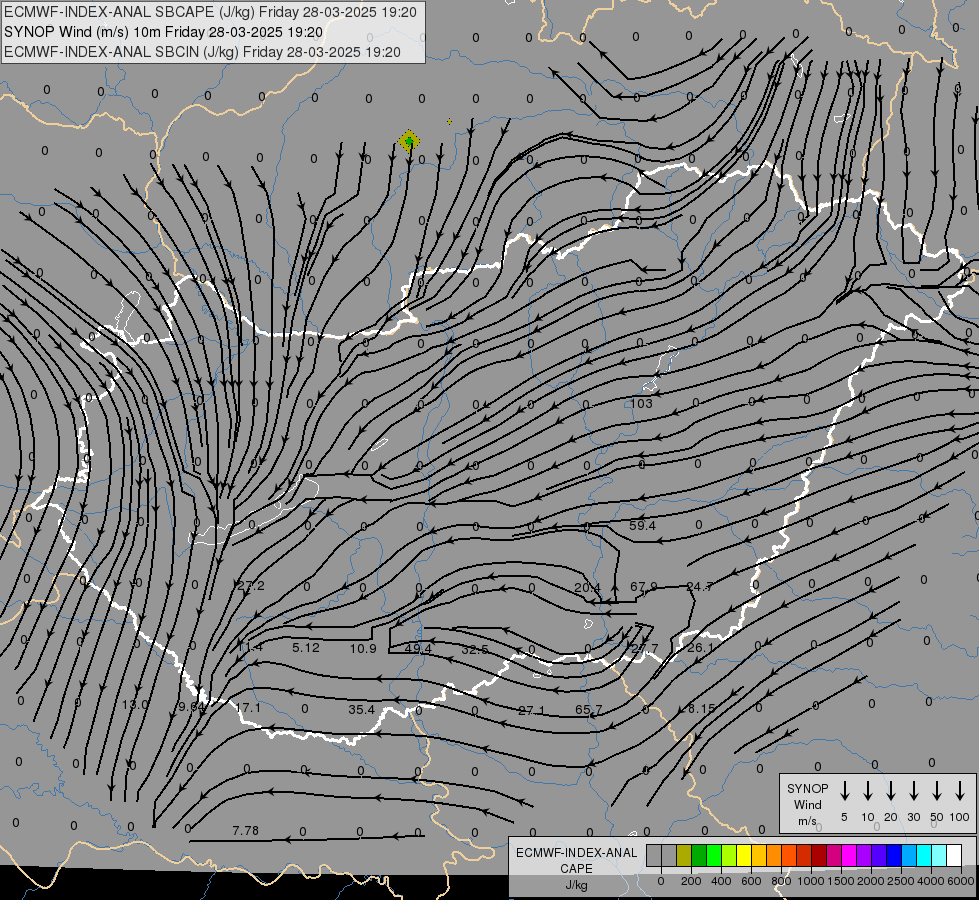This screenshot has width=979, height=900.
Task: Click the 30 m/s wind arrow in SYNOP legend
Action: coord(913,790)
